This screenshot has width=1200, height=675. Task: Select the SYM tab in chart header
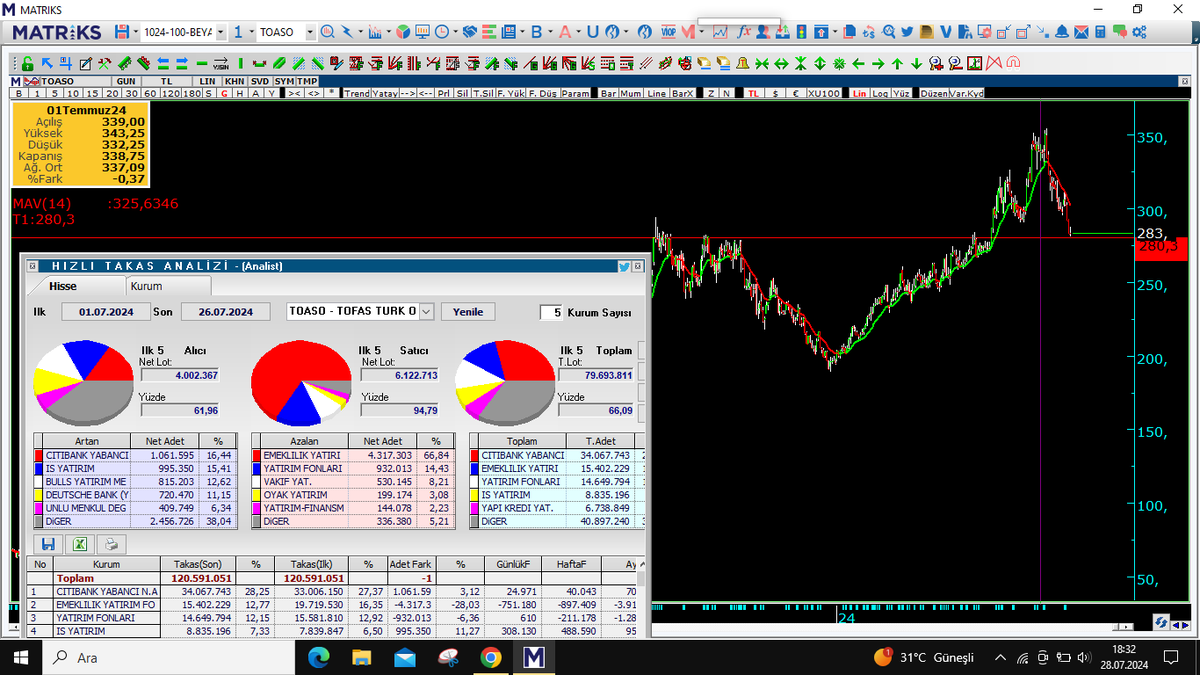(x=284, y=81)
